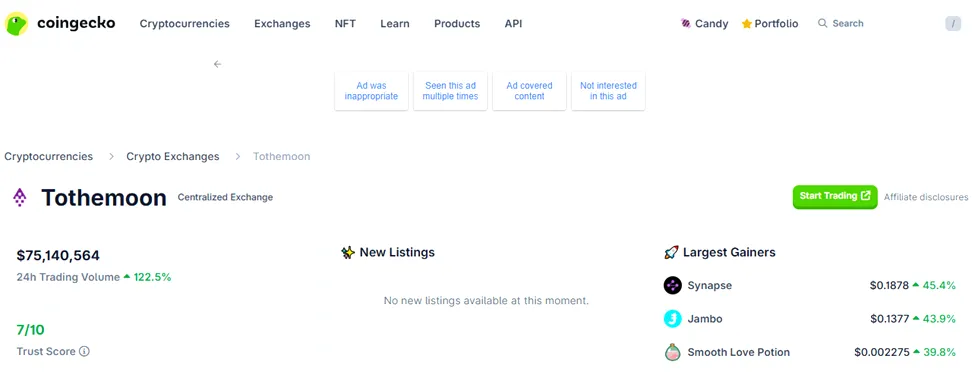Screen dimensions: 975x387
Task: Go to Cryptocurrencies breadcrumb
Action: tap(49, 156)
